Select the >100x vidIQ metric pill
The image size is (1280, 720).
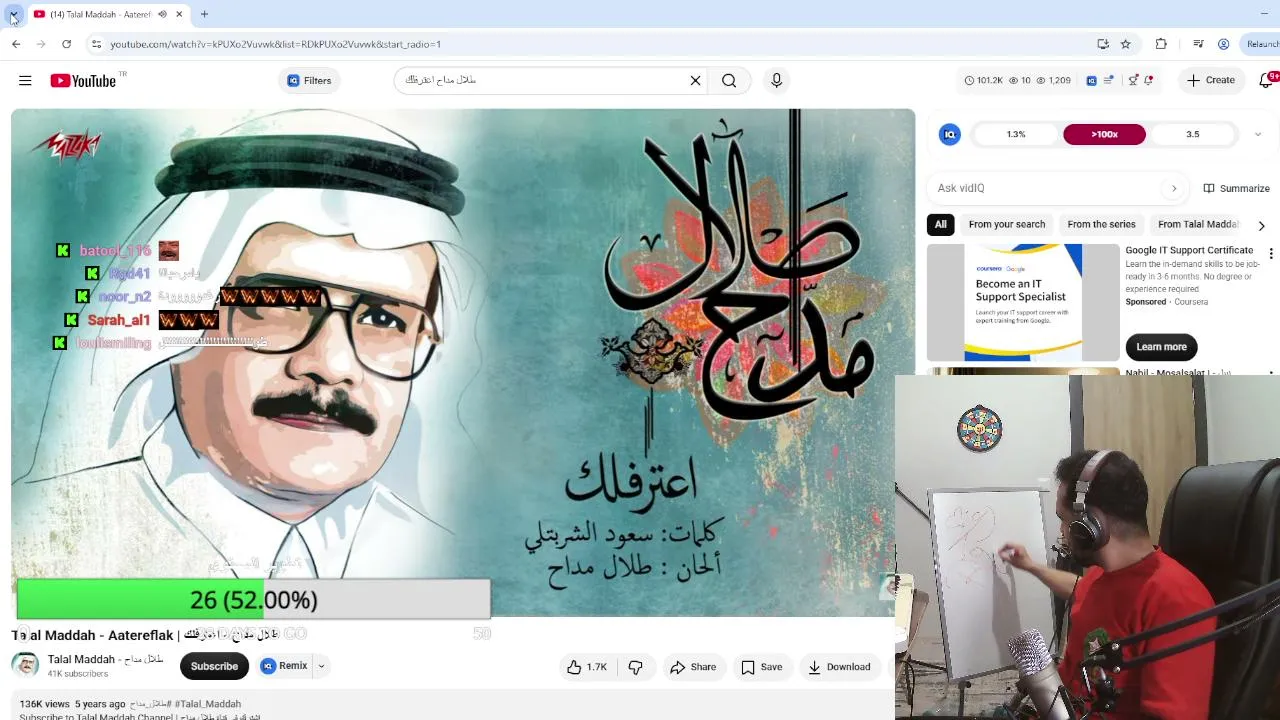click(1104, 134)
